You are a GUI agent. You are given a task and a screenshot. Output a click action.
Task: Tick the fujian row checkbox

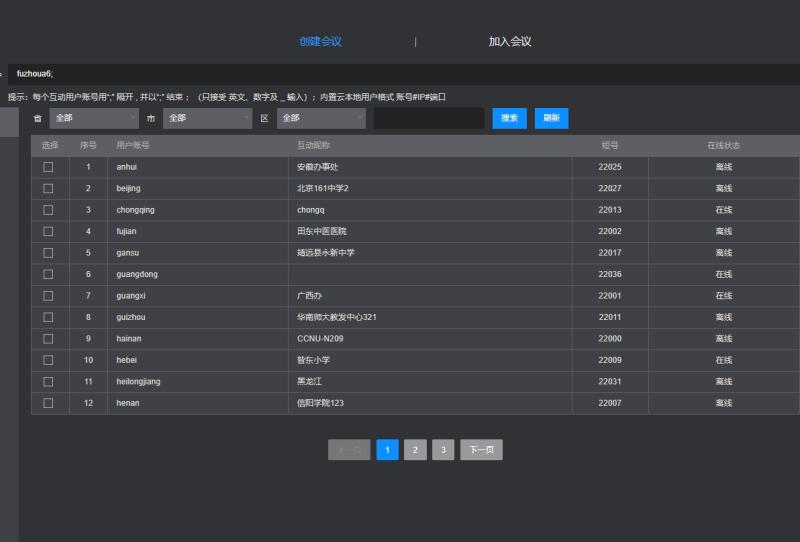click(x=48, y=231)
